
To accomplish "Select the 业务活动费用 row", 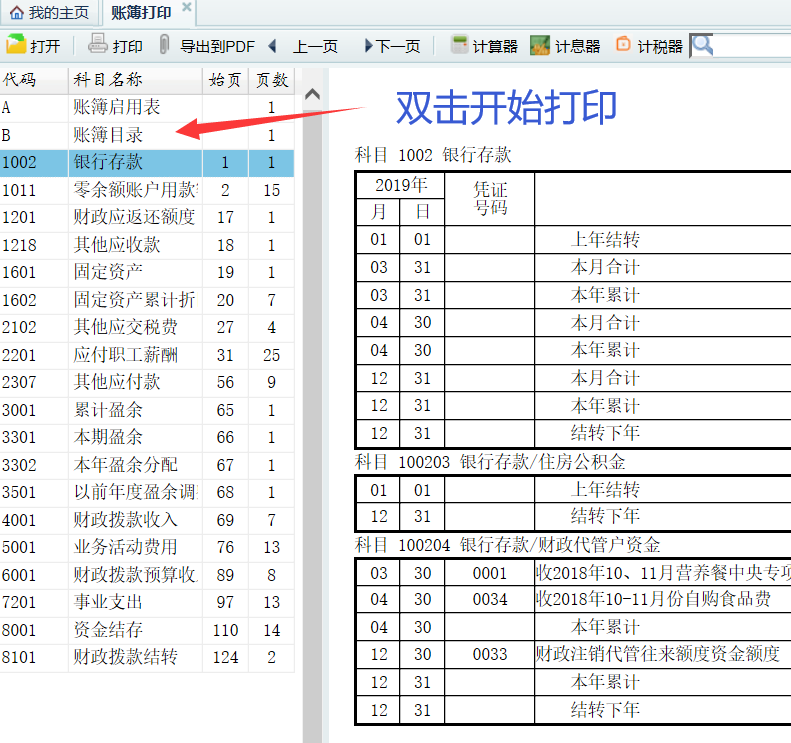I will point(147,547).
